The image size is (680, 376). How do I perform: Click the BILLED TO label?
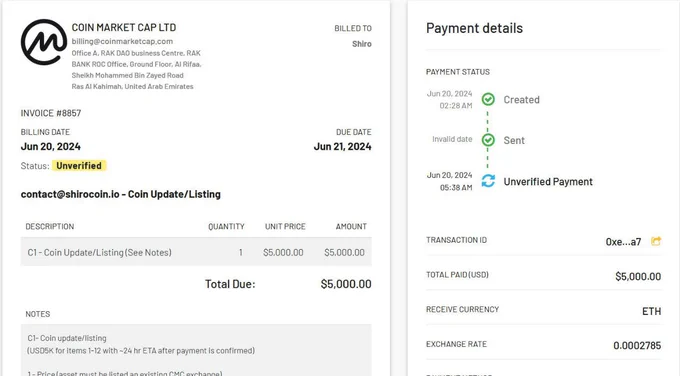(x=353, y=29)
